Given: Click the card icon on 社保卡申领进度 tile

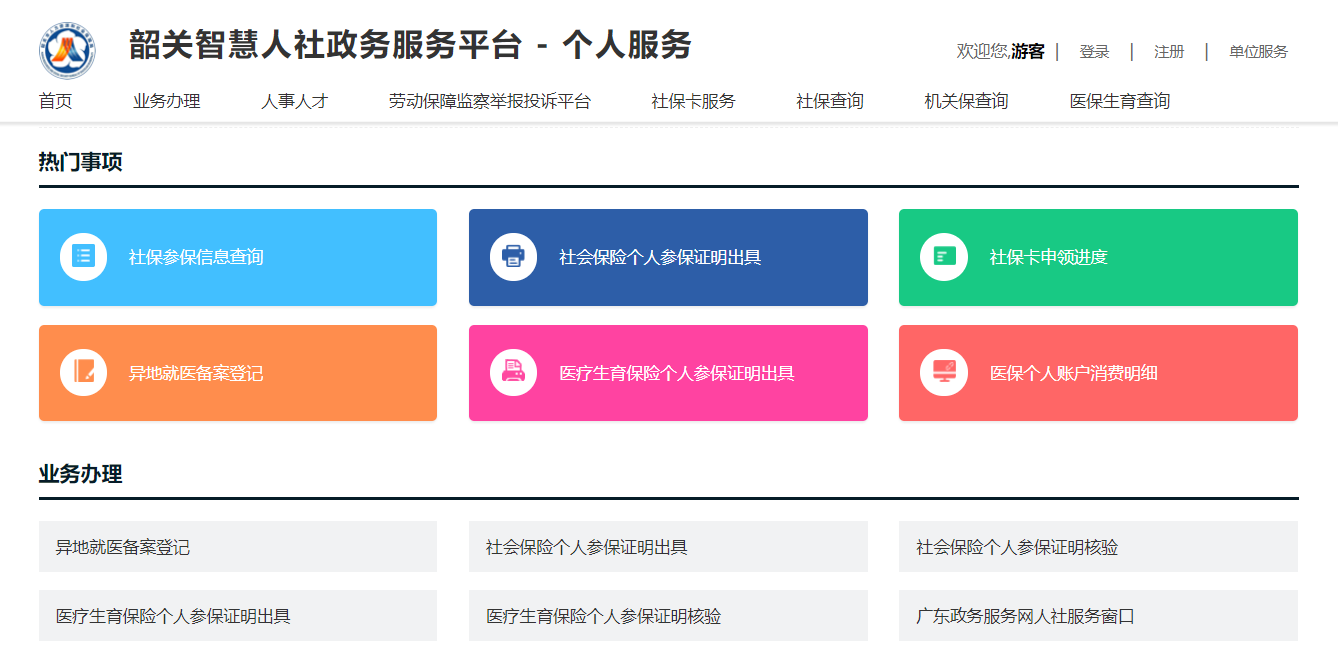Looking at the screenshot, I should (943, 257).
